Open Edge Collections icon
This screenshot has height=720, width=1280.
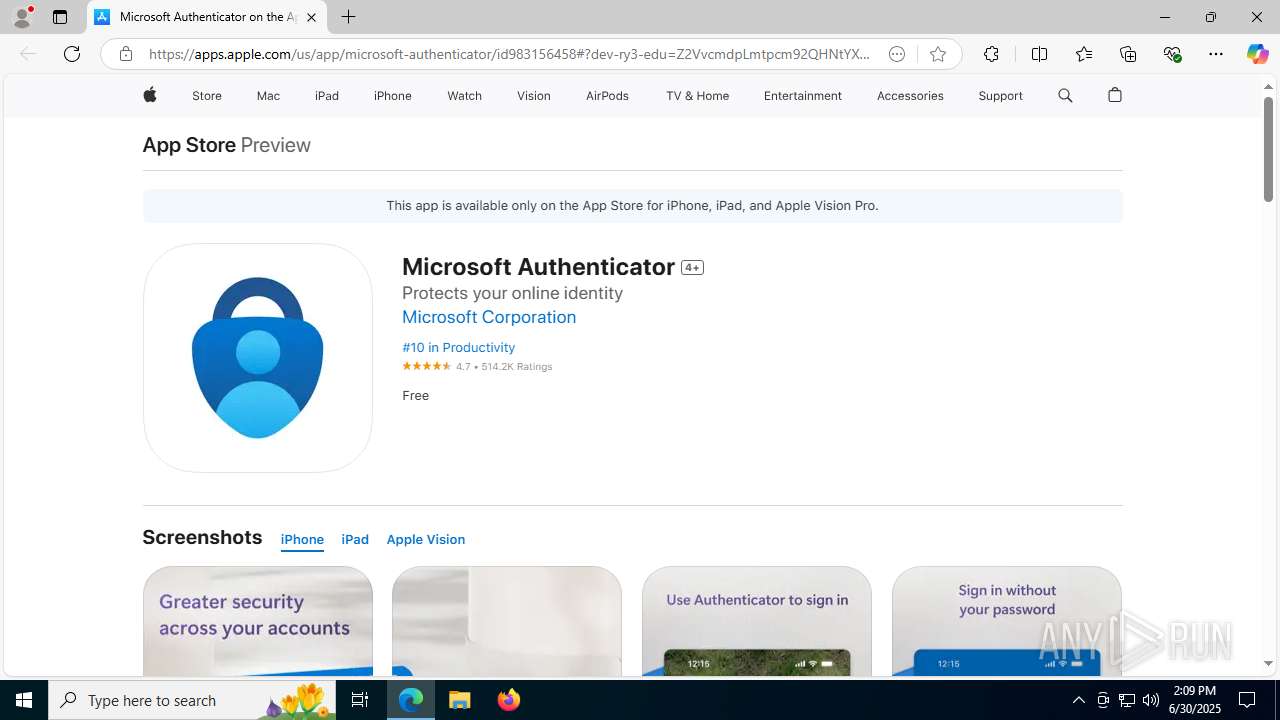1128,54
